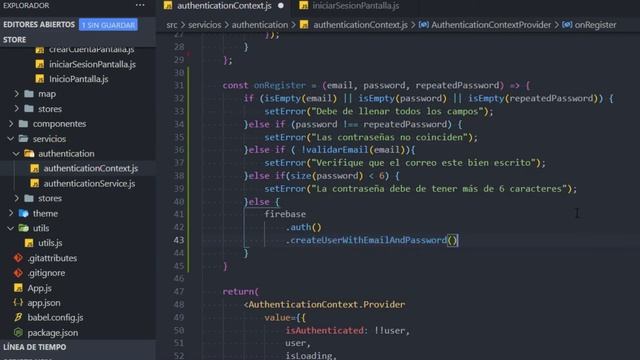The height and width of the screenshot is (360, 640).
Task: Select authenticationContext.js in the tree
Action: click(x=91, y=169)
